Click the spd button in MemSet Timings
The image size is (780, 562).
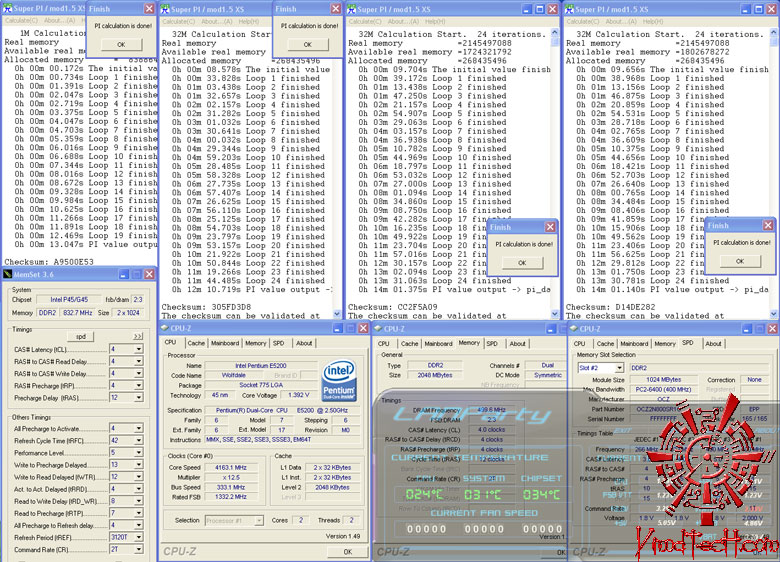tap(81, 337)
